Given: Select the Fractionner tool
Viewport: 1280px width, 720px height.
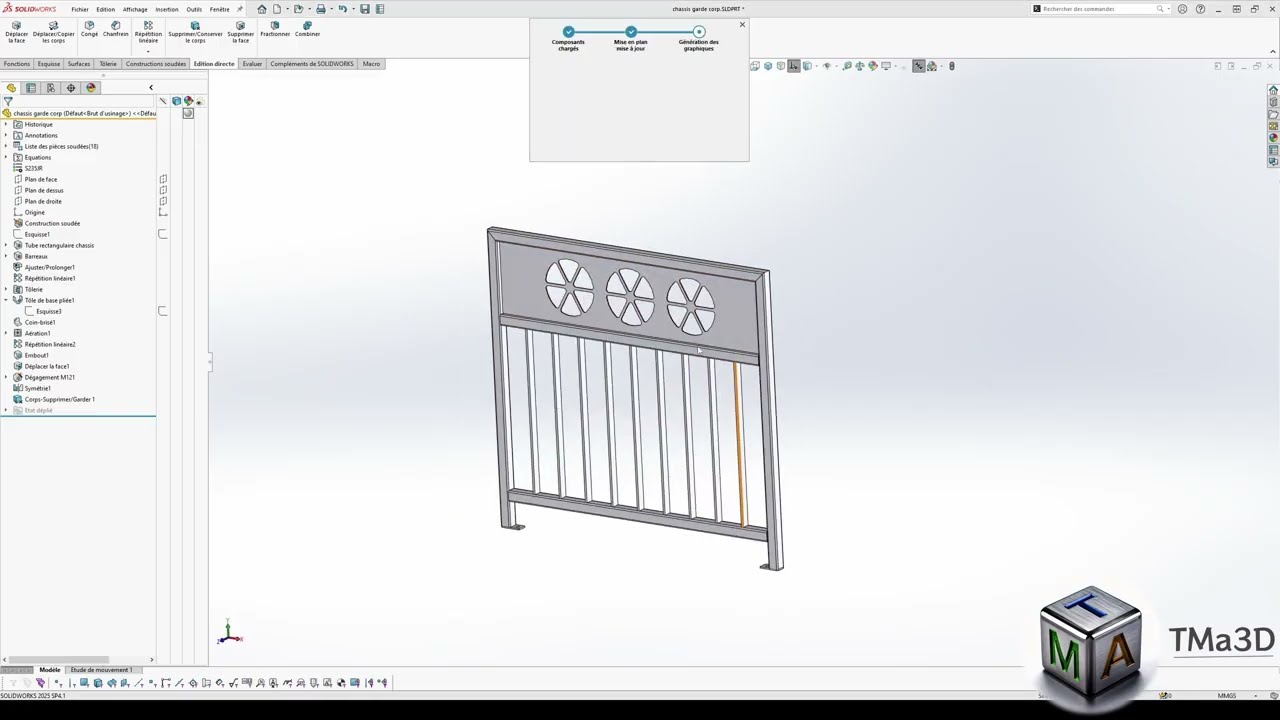Looking at the screenshot, I should click(x=275, y=29).
